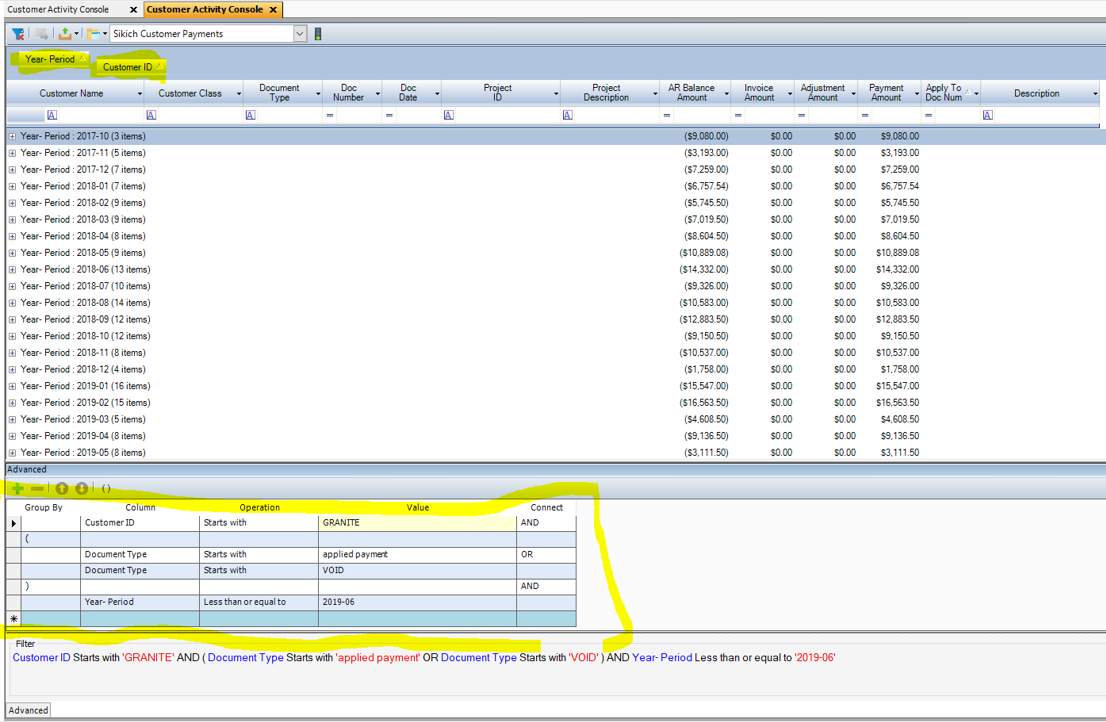
Task: Select the Advanced tab at the bottom
Action: point(28,710)
